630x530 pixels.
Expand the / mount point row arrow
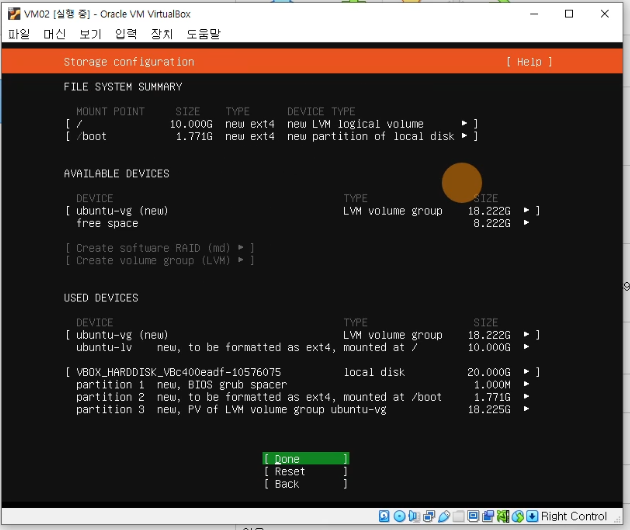pos(464,123)
